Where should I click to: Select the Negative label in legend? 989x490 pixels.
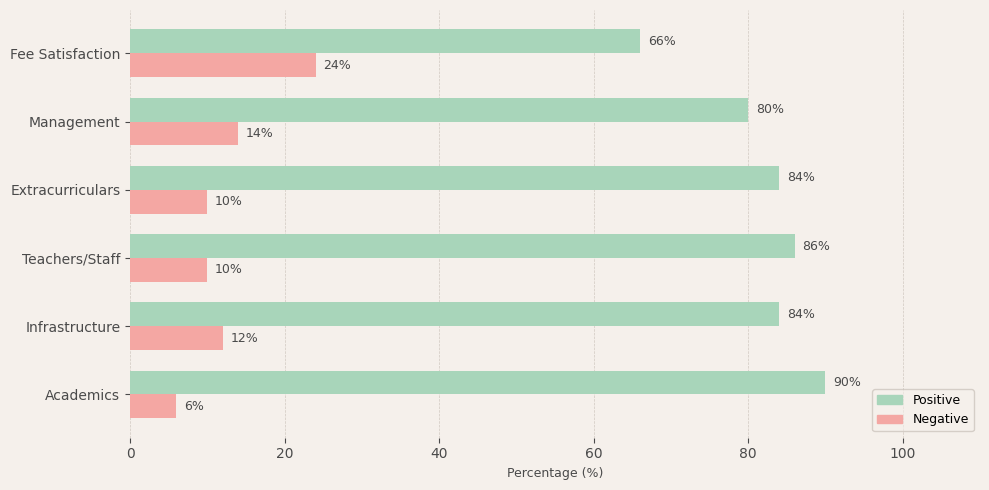coord(940,420)
